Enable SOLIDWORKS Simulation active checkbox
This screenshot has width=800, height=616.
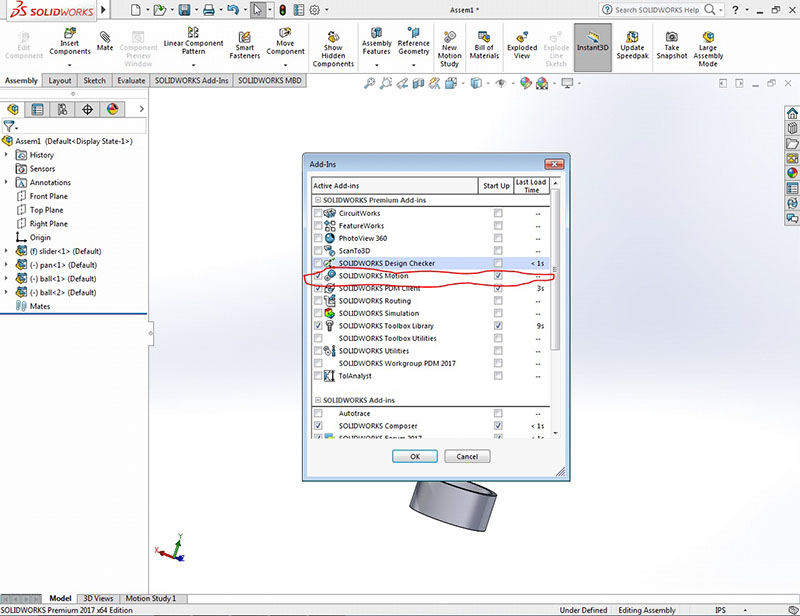click(x=318, y=313)
